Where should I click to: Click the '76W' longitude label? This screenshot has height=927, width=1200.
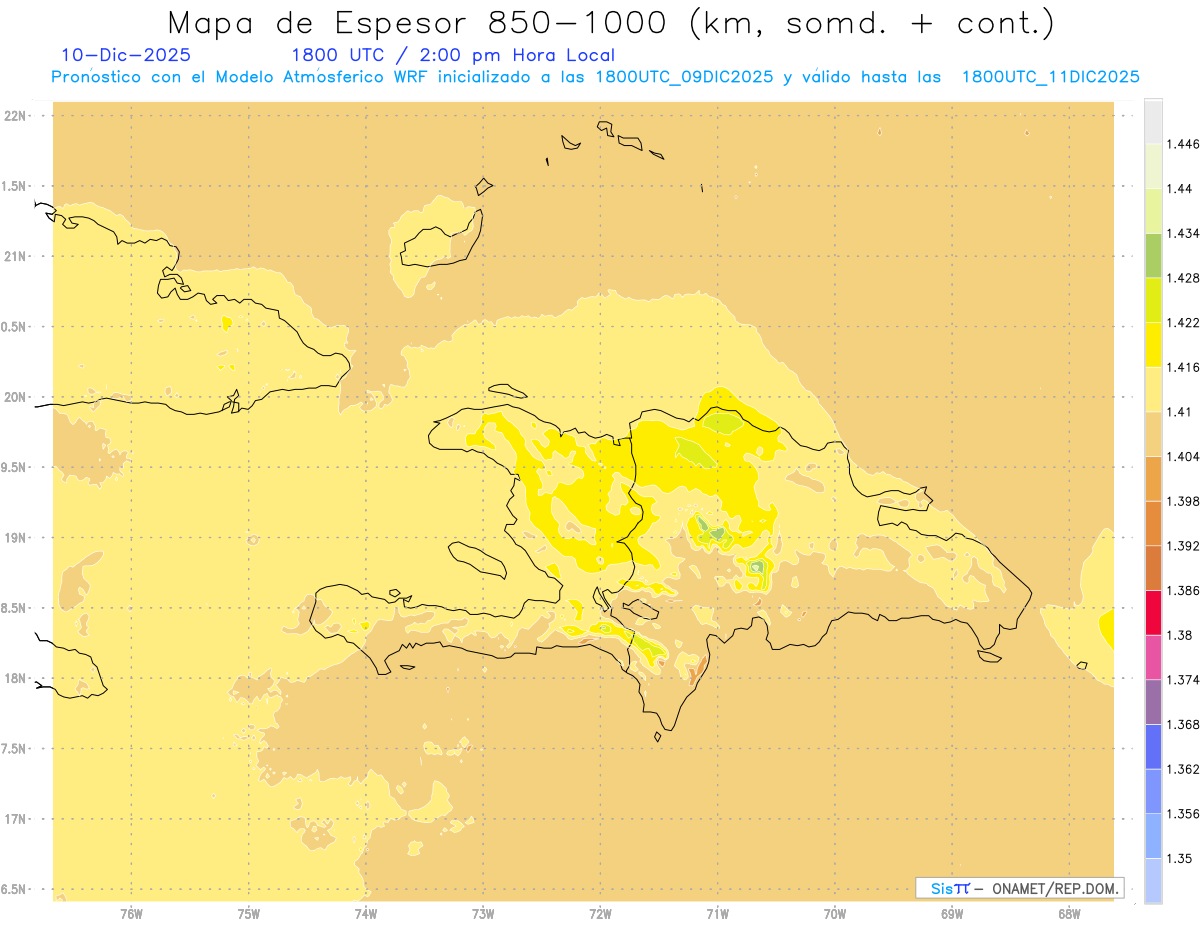131,912
